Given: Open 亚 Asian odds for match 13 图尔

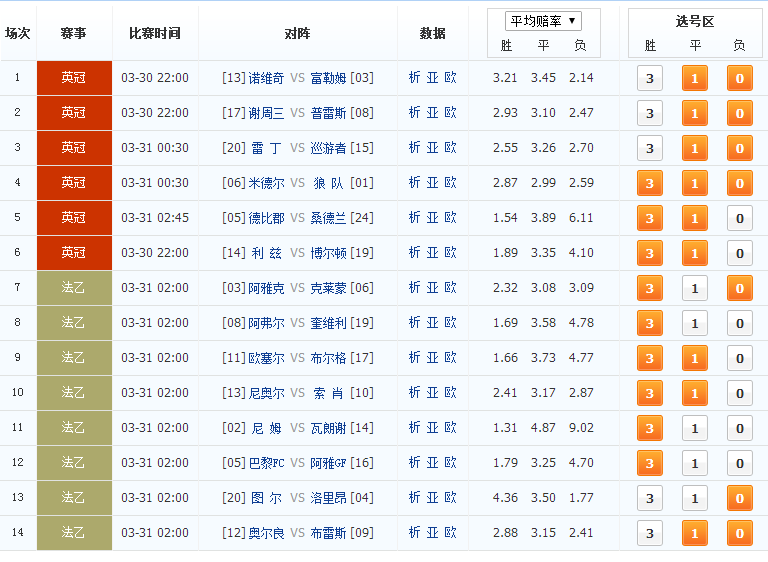Looking at the screenshot, I should 432,498.
